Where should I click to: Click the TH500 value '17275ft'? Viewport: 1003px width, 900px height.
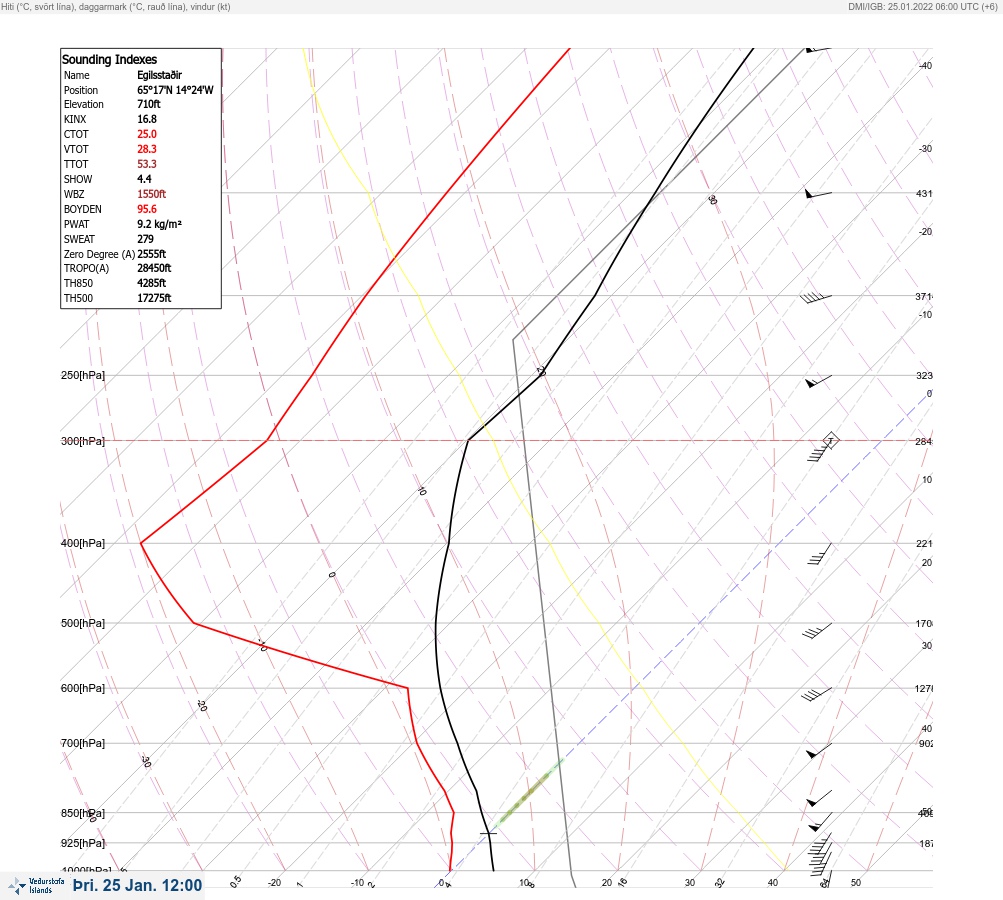pos(154,298)
